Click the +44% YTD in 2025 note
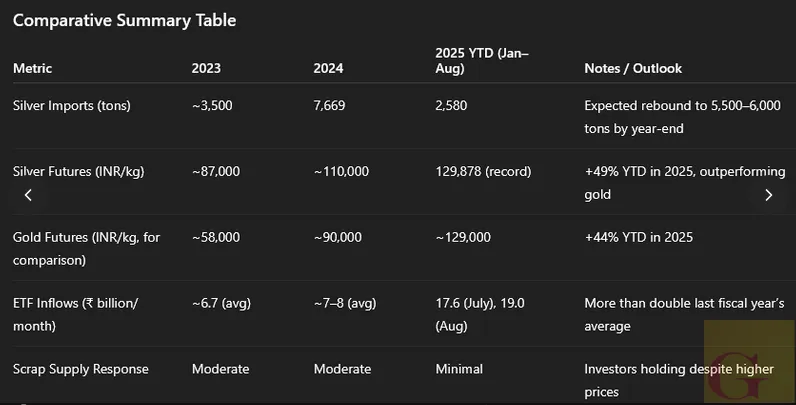796x405 pixels. [x=639, y=238]
